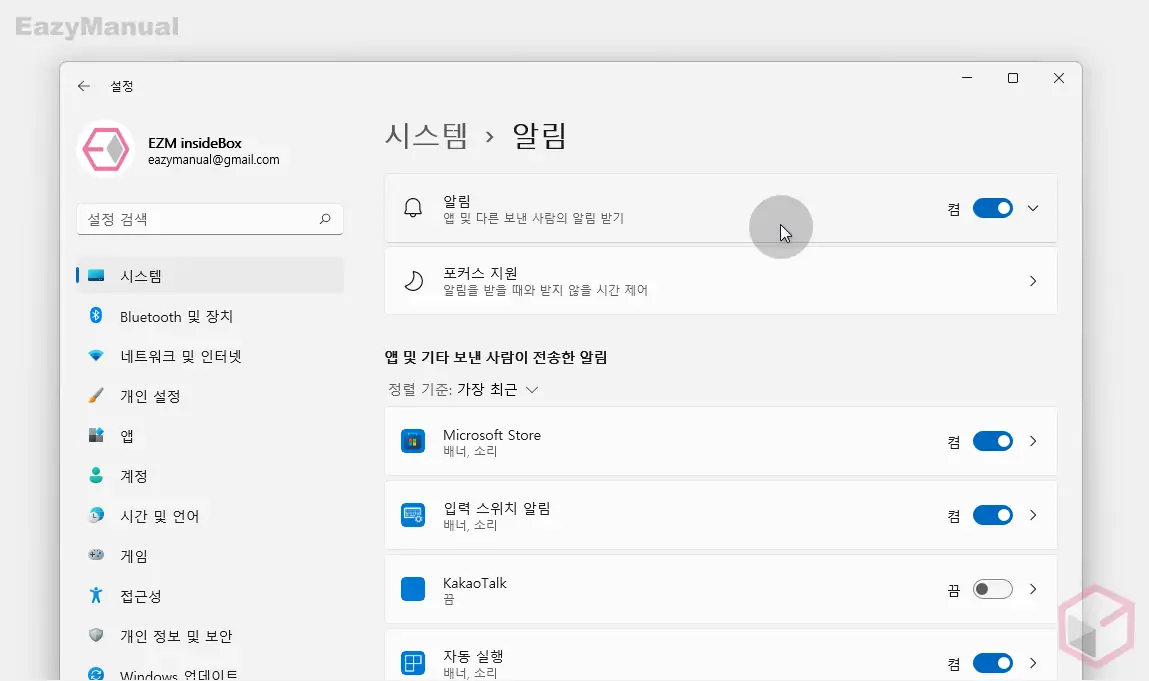Click the KakaoTalk app icon
Viewport: 1149px width, 681px height.
click(413, 589)
